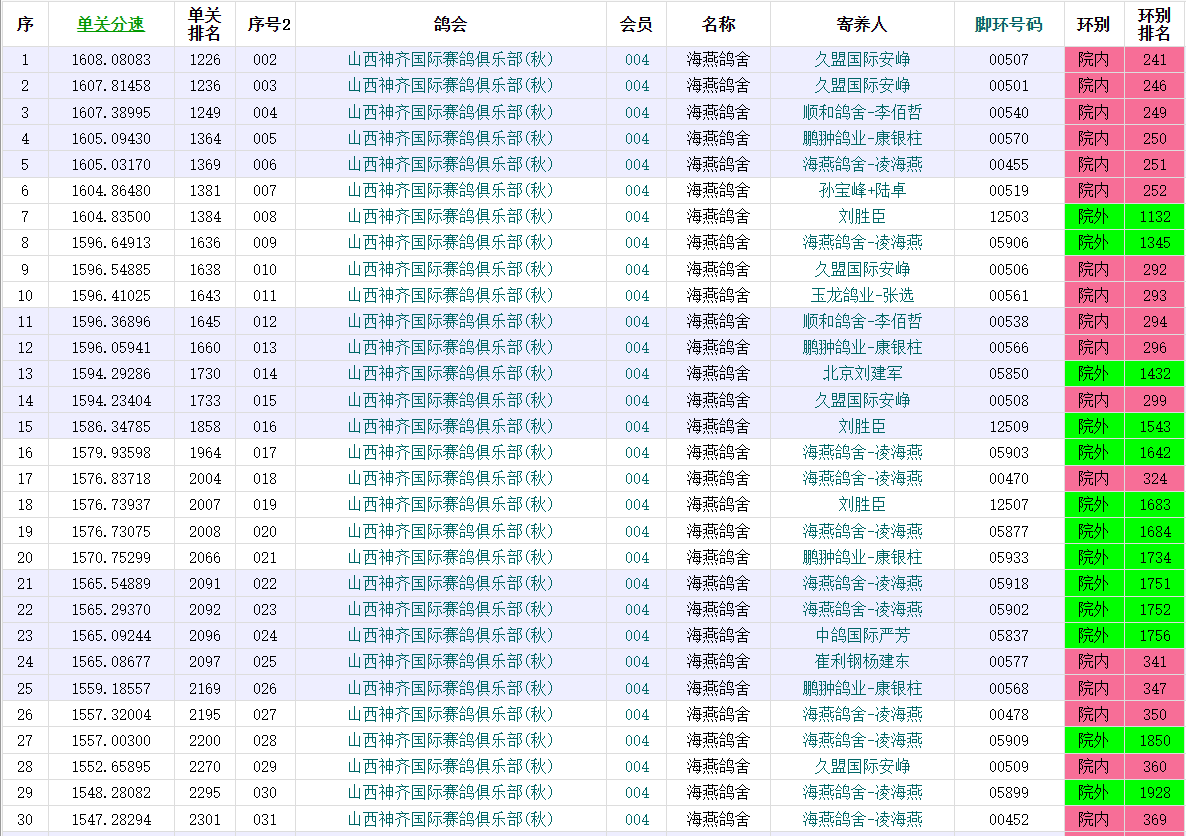Screen dimensions: 1186x836
Task: Click the 单关排名 column header
Action: coord(204,24)
